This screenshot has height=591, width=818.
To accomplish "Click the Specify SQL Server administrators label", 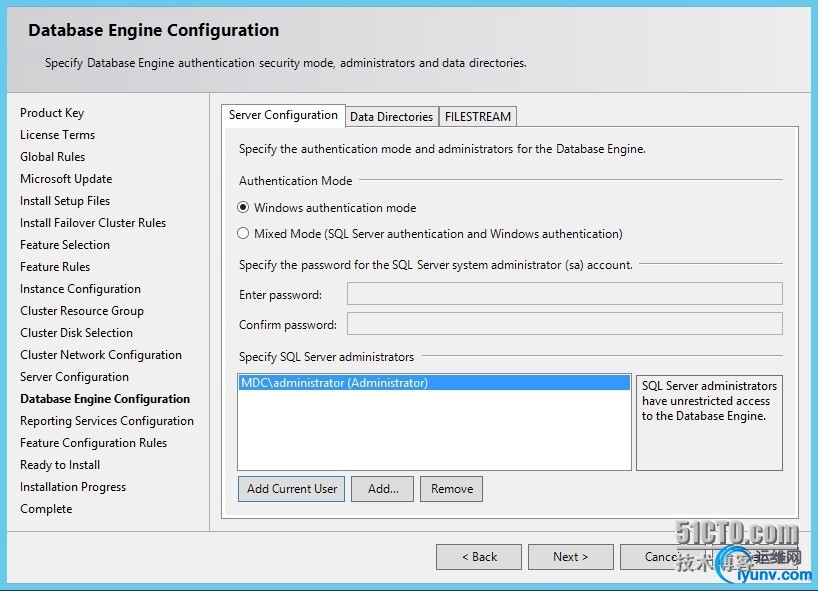I will 326,357.
